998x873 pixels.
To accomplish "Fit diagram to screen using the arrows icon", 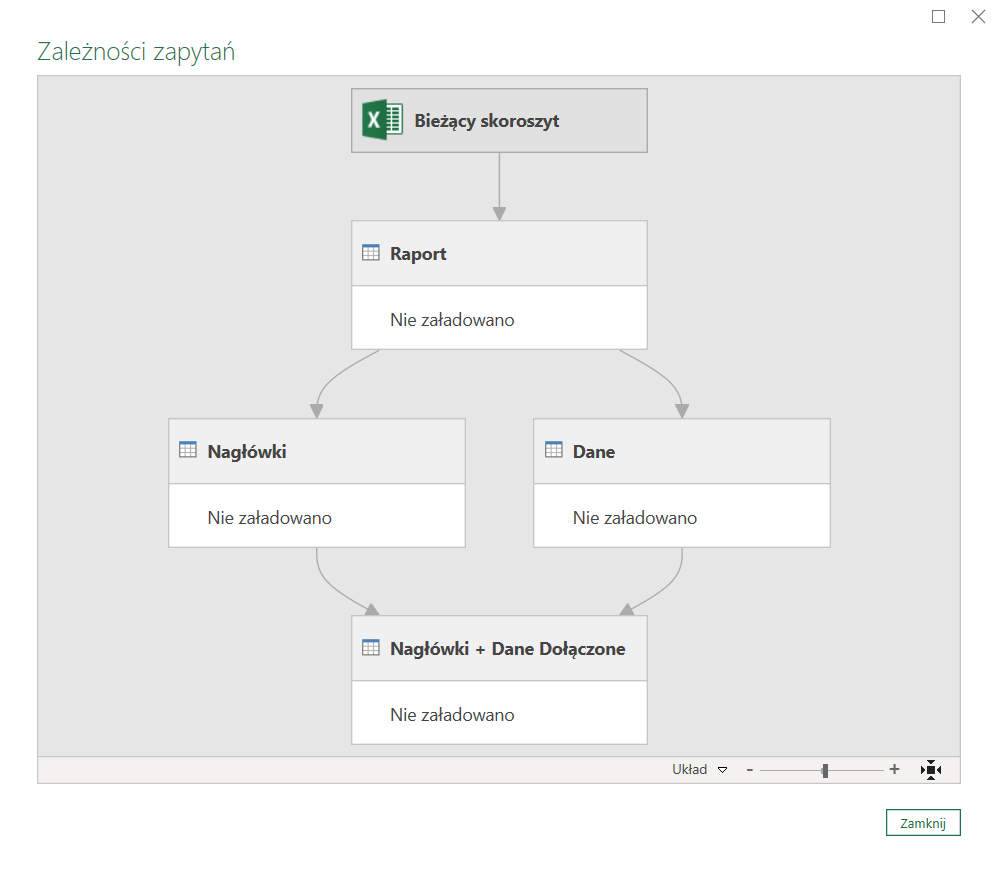I will [930, 770].
